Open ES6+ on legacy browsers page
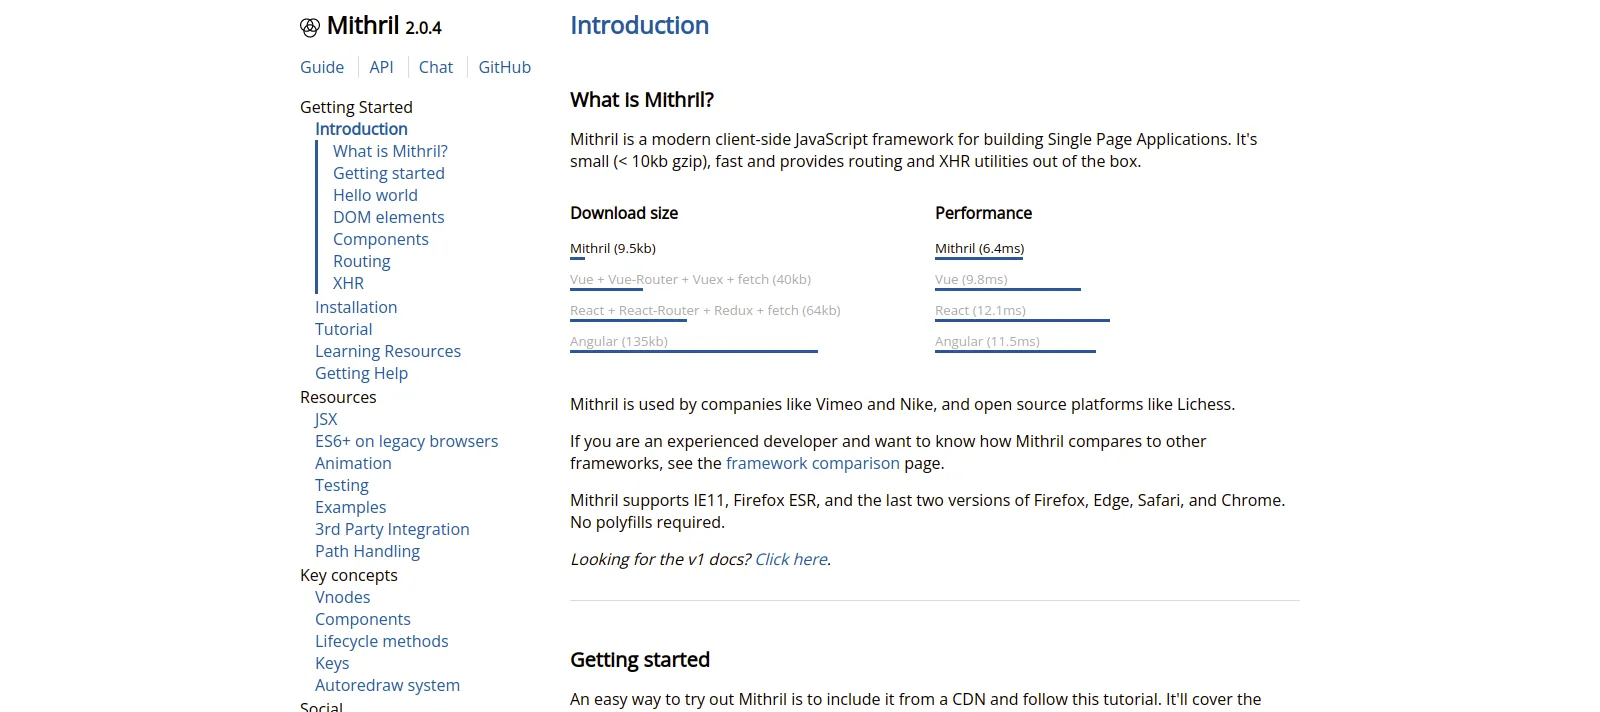 point(406,441)
